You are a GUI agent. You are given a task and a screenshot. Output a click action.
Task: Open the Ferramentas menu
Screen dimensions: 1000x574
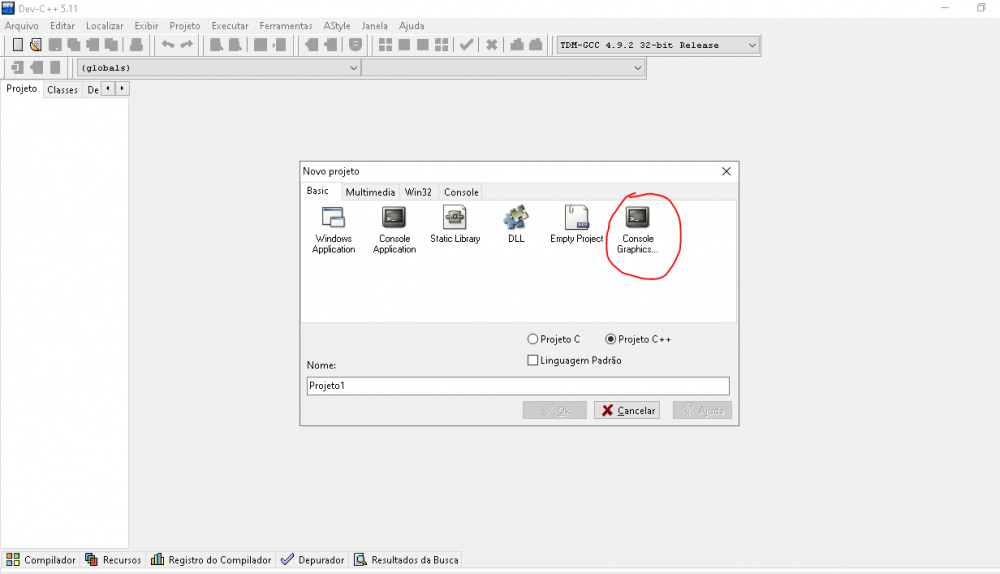coord(285,25)
